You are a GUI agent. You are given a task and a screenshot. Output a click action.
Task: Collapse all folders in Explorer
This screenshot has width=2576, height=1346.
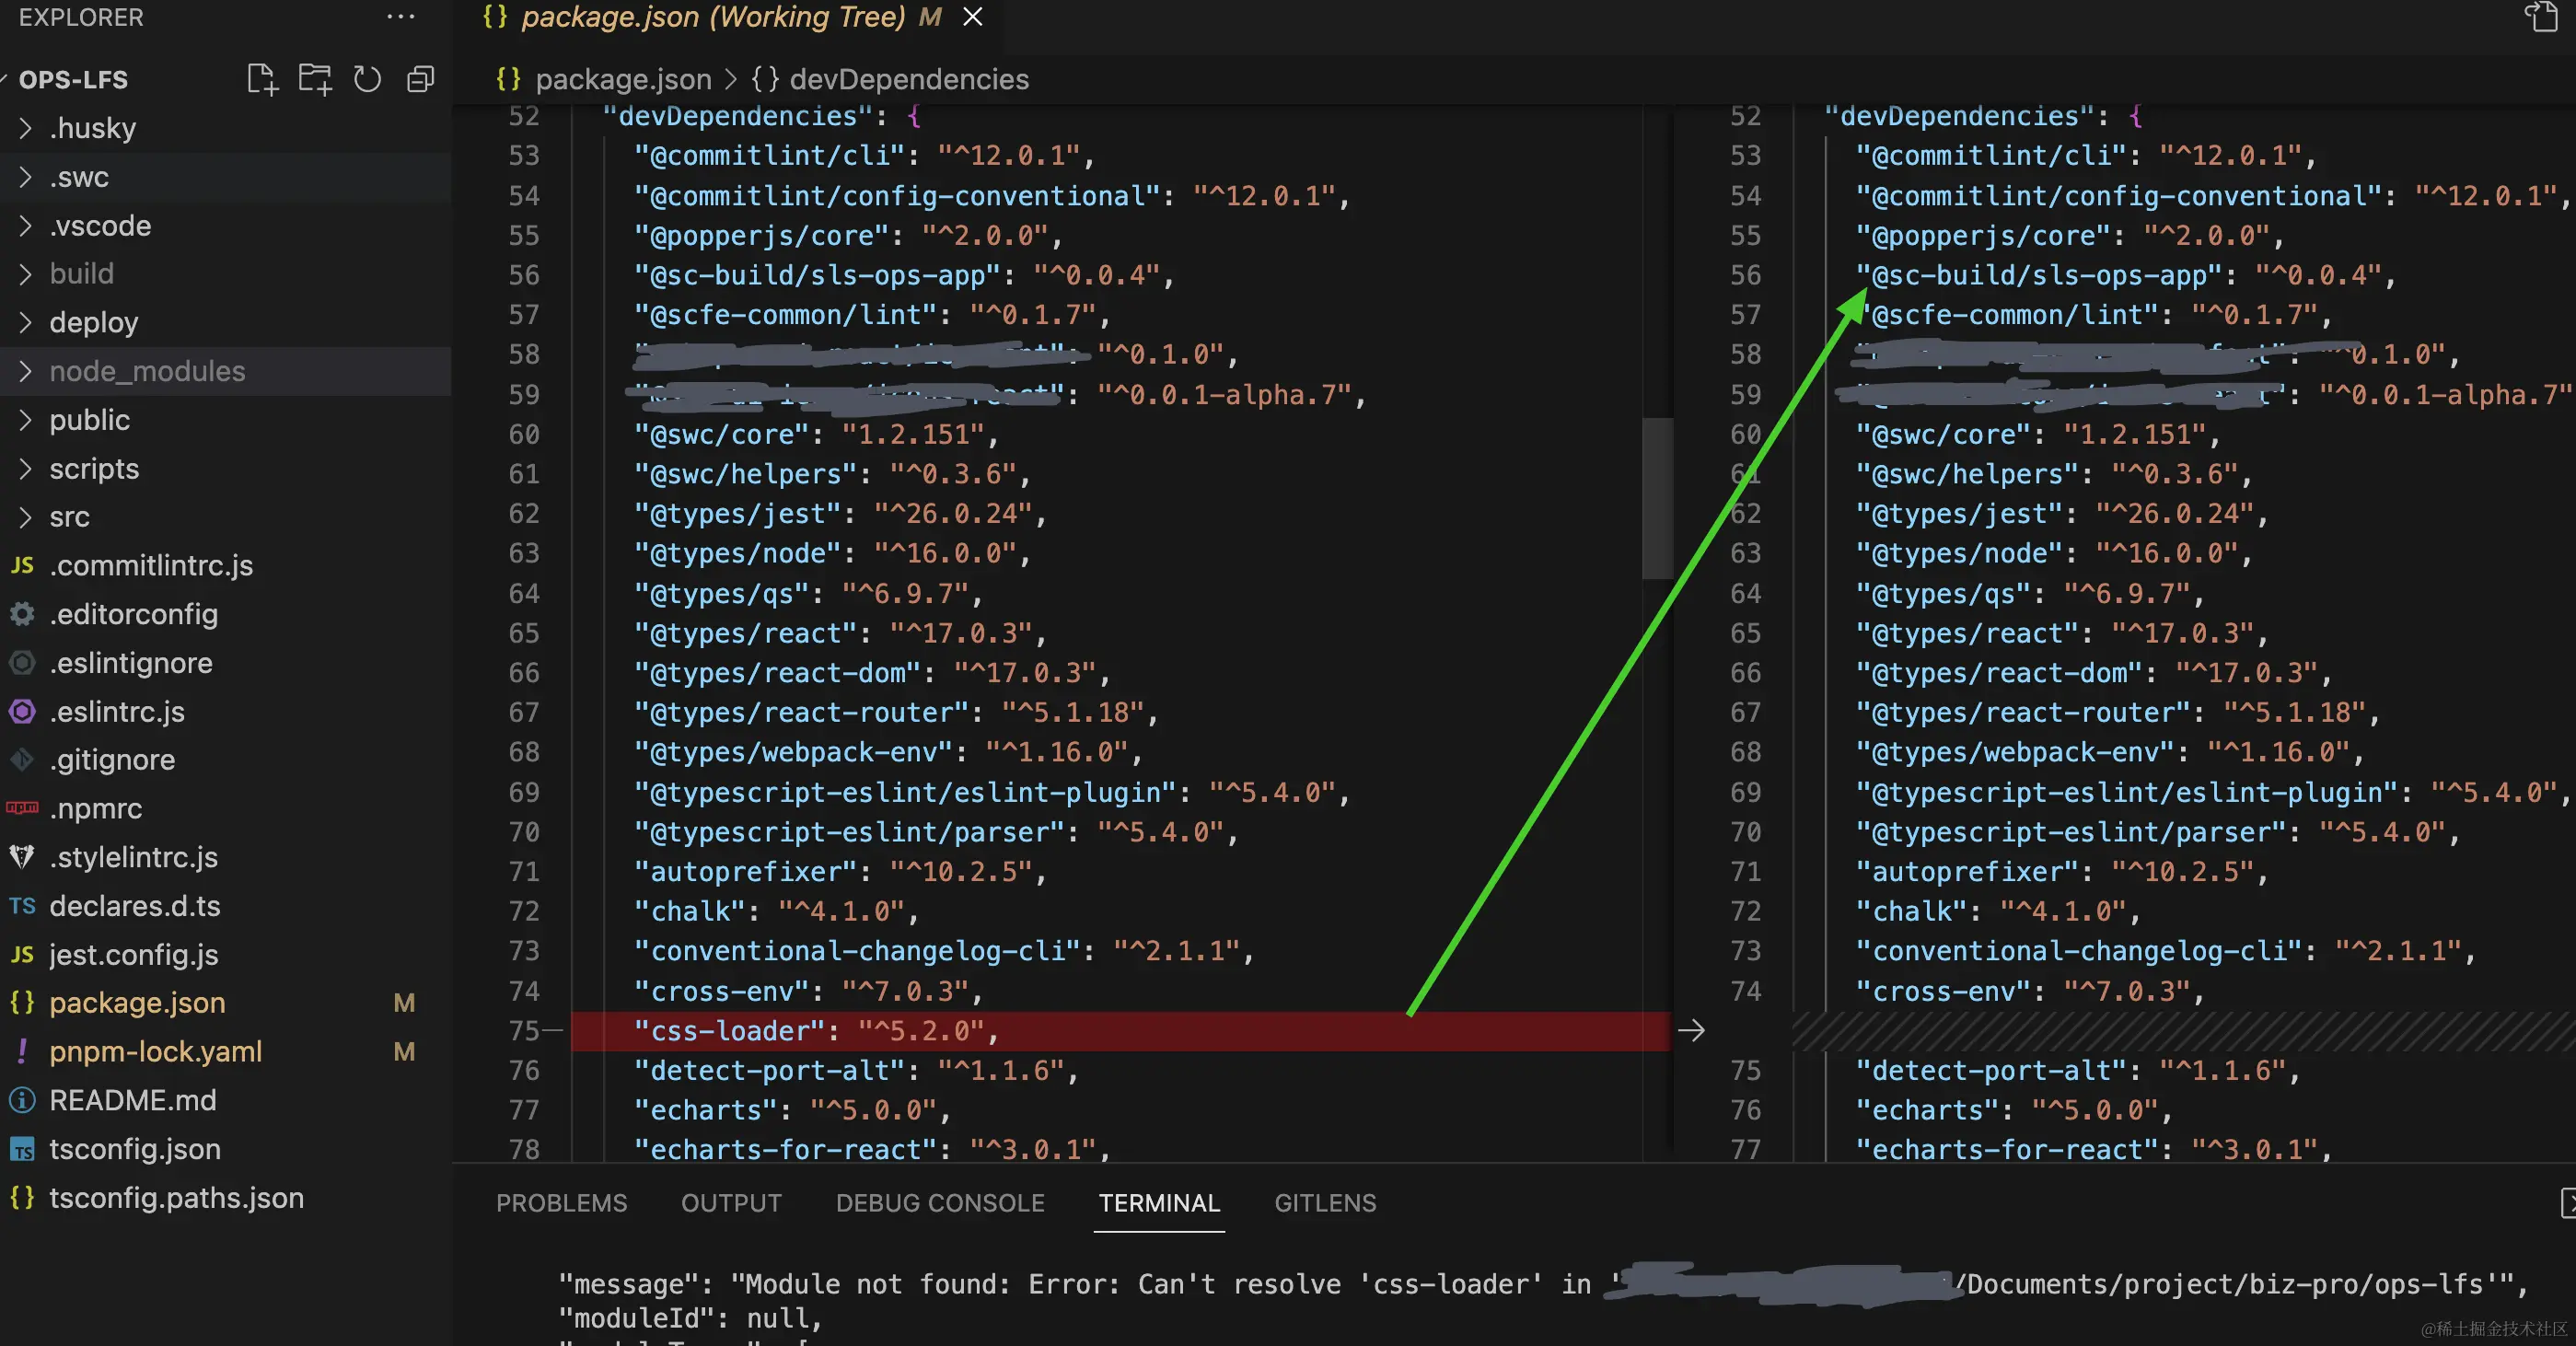tap(421, 79)
